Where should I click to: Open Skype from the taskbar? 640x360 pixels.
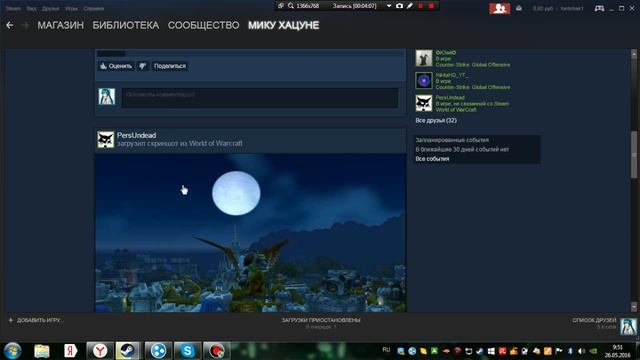(x=187, y=351)
